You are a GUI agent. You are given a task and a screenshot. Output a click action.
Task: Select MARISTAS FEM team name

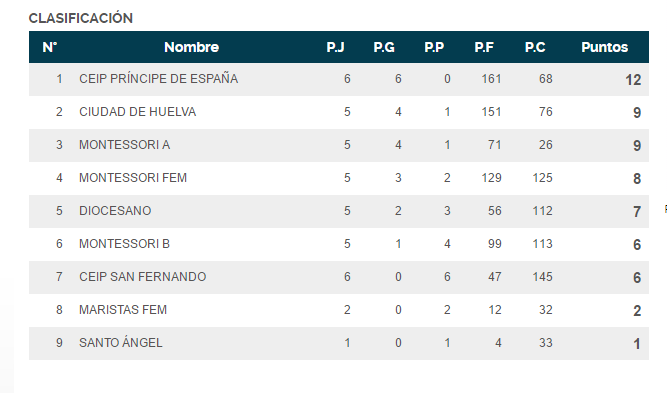[x=123, y=310]
